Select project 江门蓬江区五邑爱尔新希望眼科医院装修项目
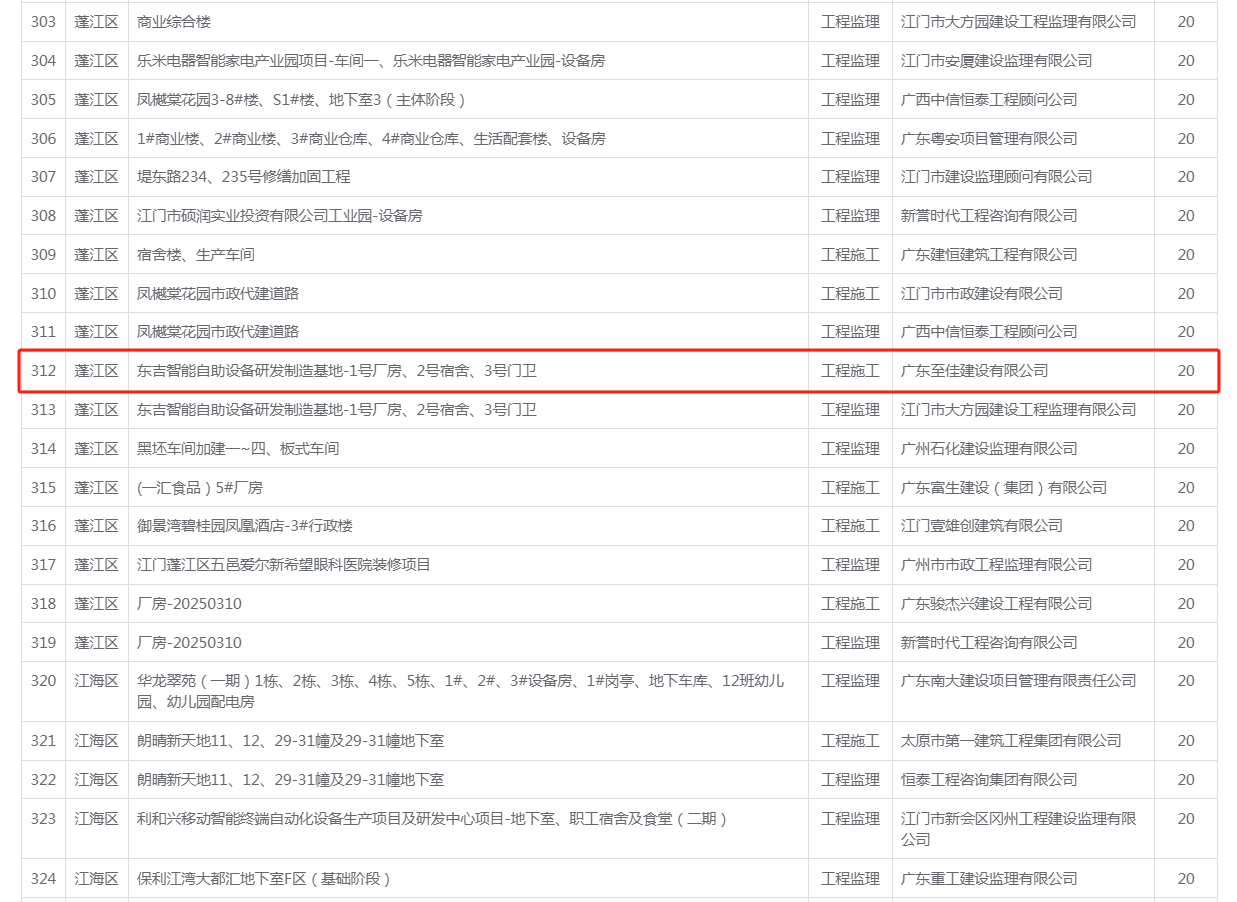Image resolution: width=1237 pixels, height=902 pixels. click(284, 565)
